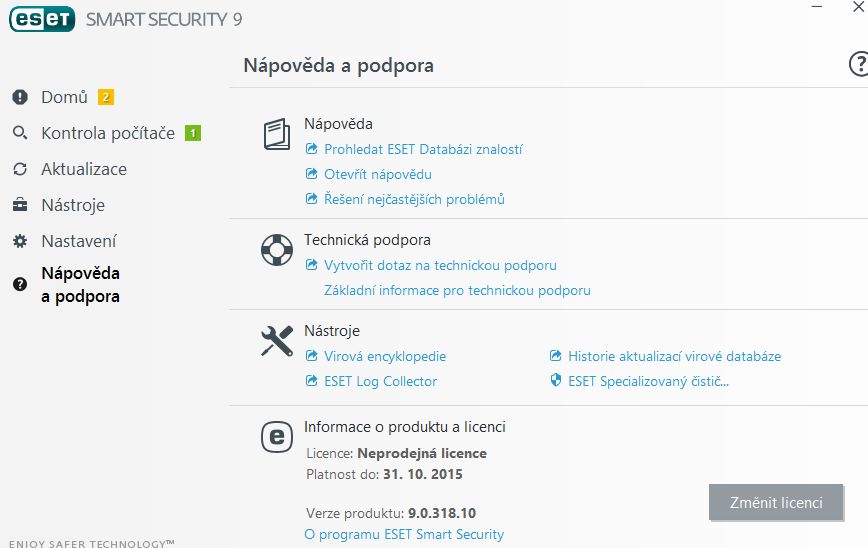Click the Nápověda book icon
This screenshot has height=548, width=868.
[x=277, y=135]
